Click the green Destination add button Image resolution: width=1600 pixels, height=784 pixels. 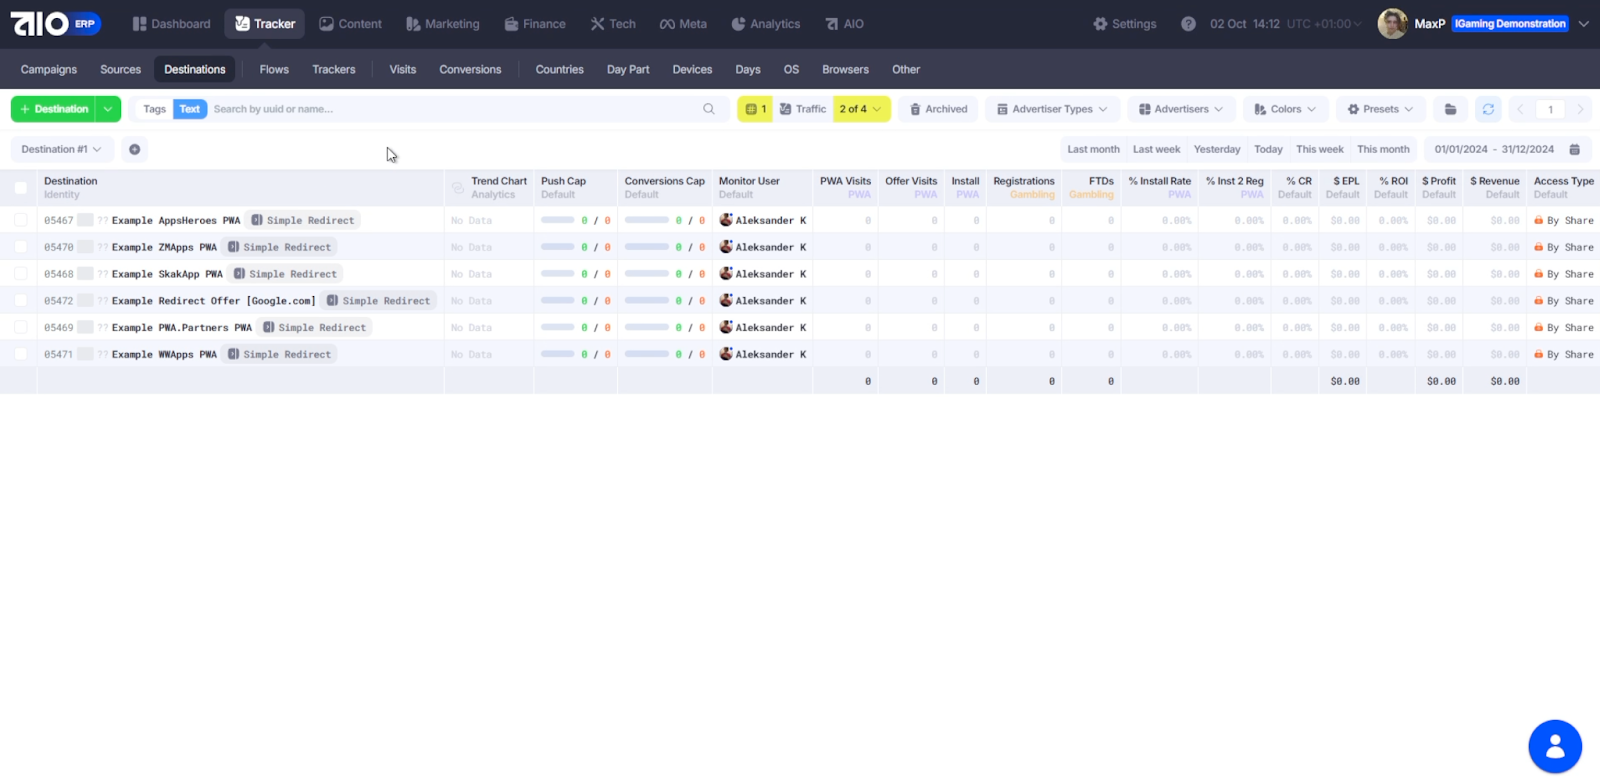tap(54, 109)
